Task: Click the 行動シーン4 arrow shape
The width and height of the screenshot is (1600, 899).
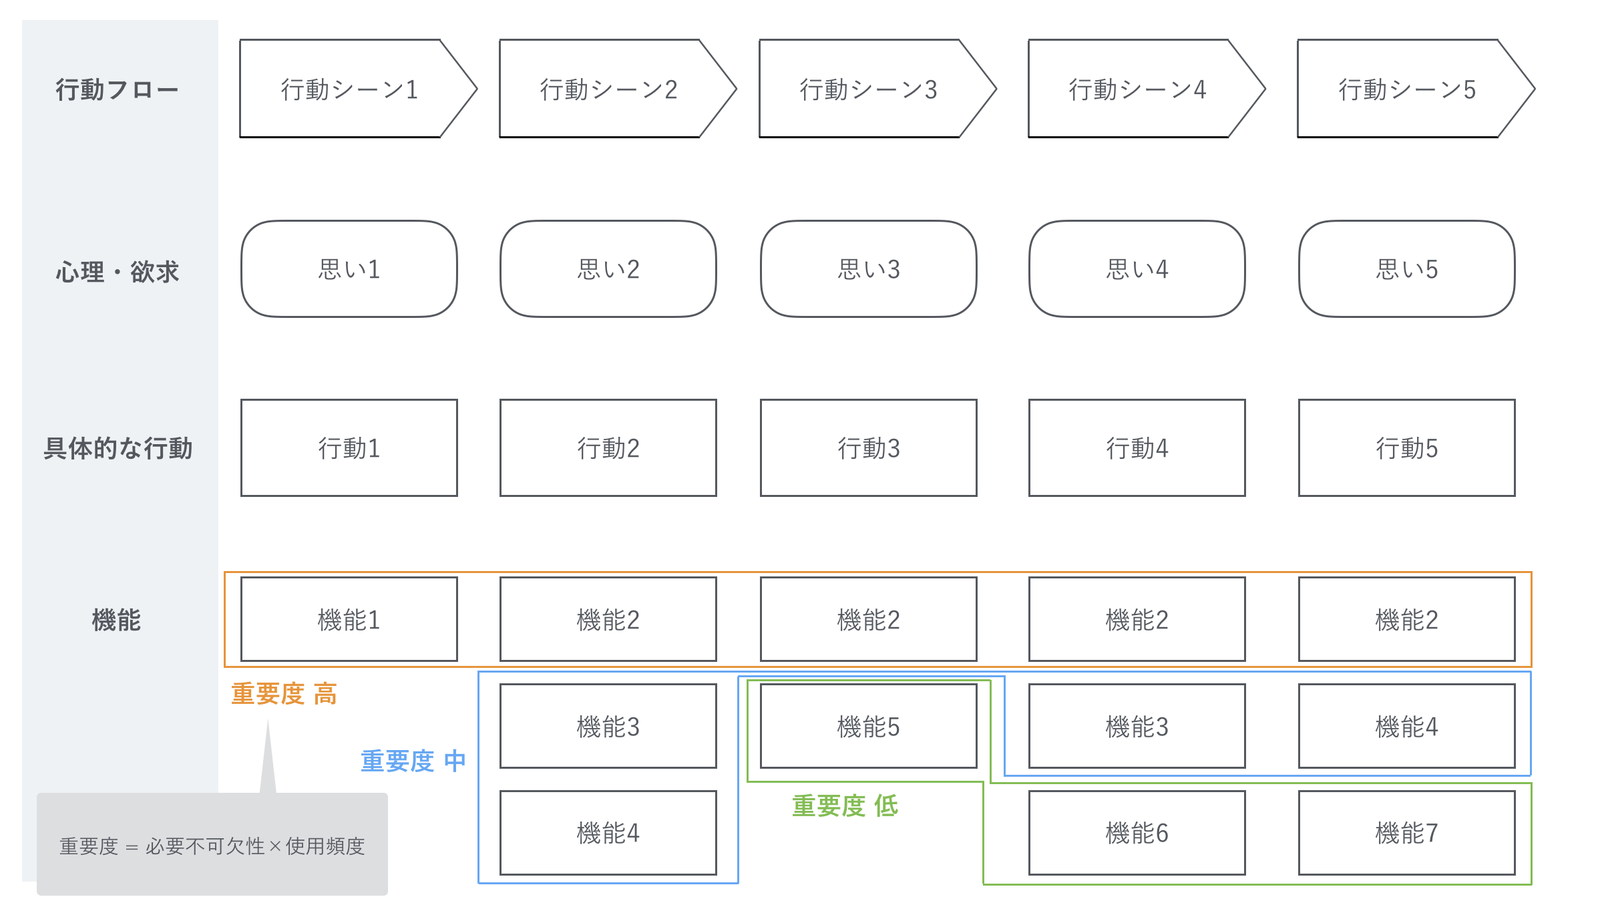Action: 1136,89
